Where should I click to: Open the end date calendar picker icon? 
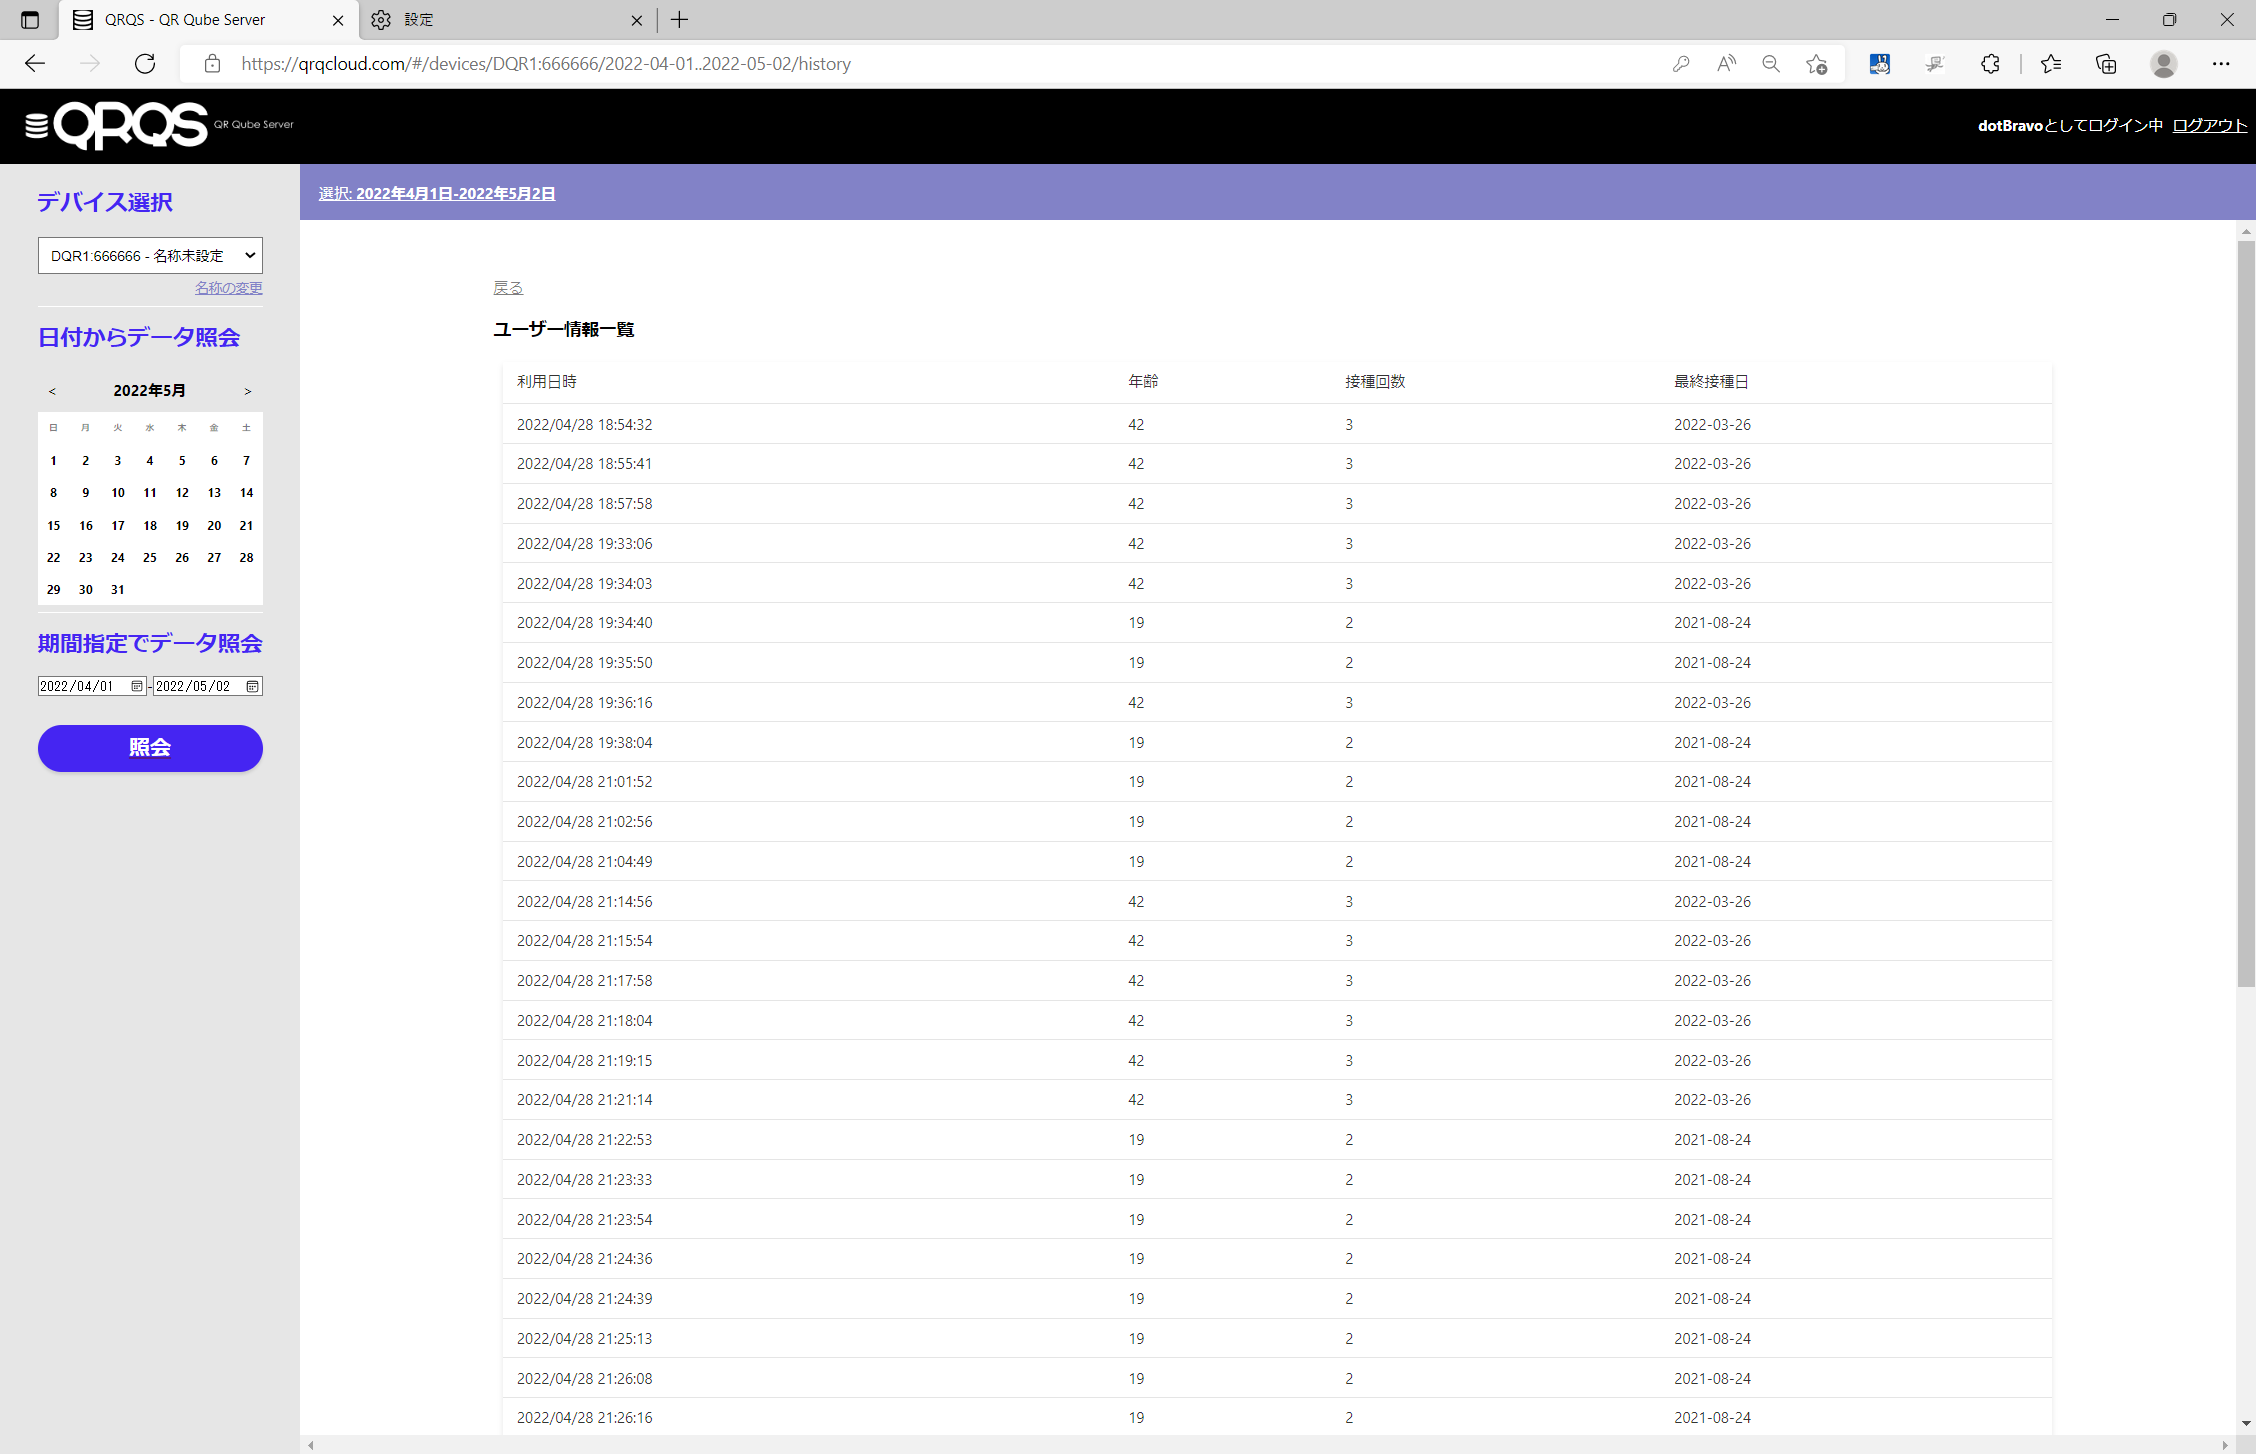(x=252, y=686)
